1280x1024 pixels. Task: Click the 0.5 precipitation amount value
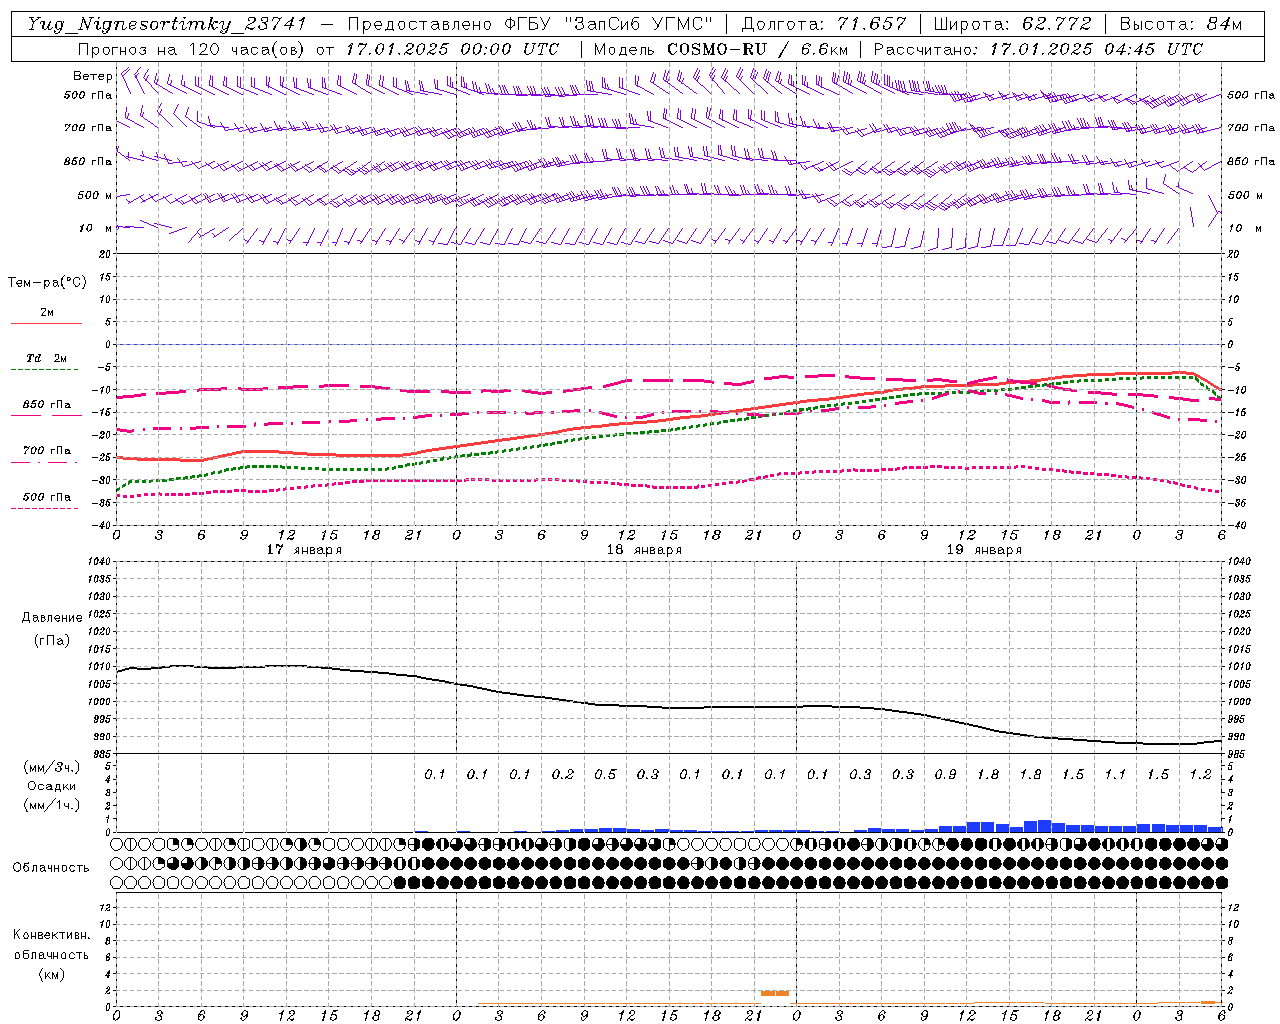(605, 774)
